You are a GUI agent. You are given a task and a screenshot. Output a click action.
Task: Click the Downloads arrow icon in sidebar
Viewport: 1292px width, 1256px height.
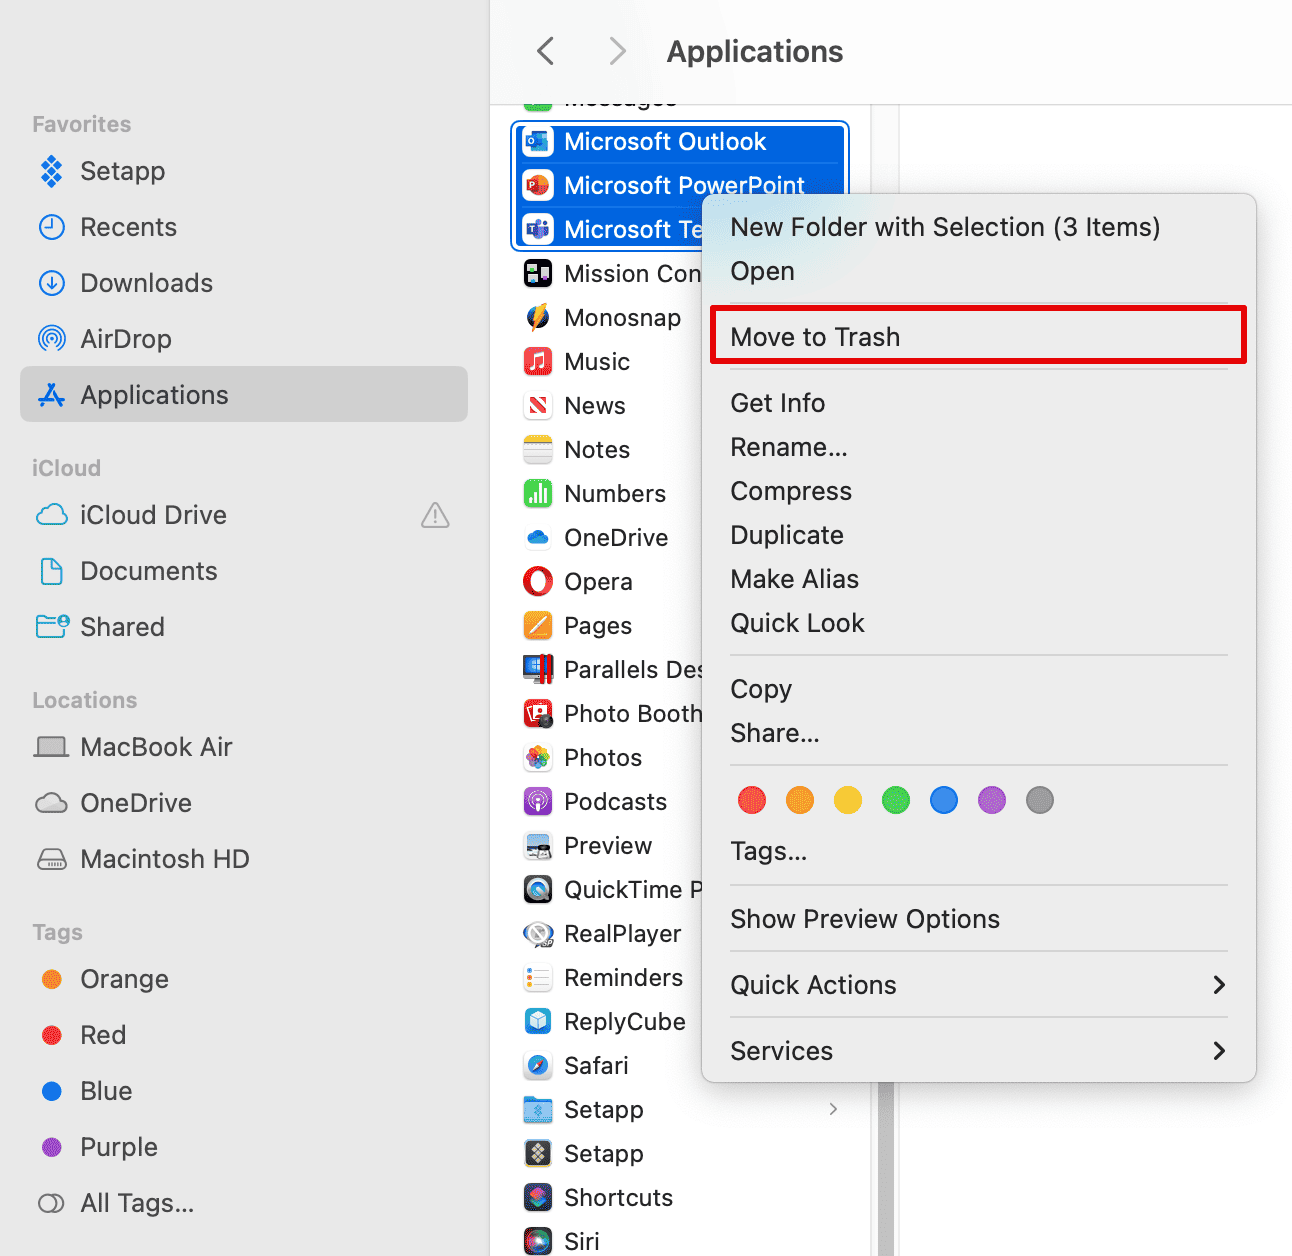(51, 283)
